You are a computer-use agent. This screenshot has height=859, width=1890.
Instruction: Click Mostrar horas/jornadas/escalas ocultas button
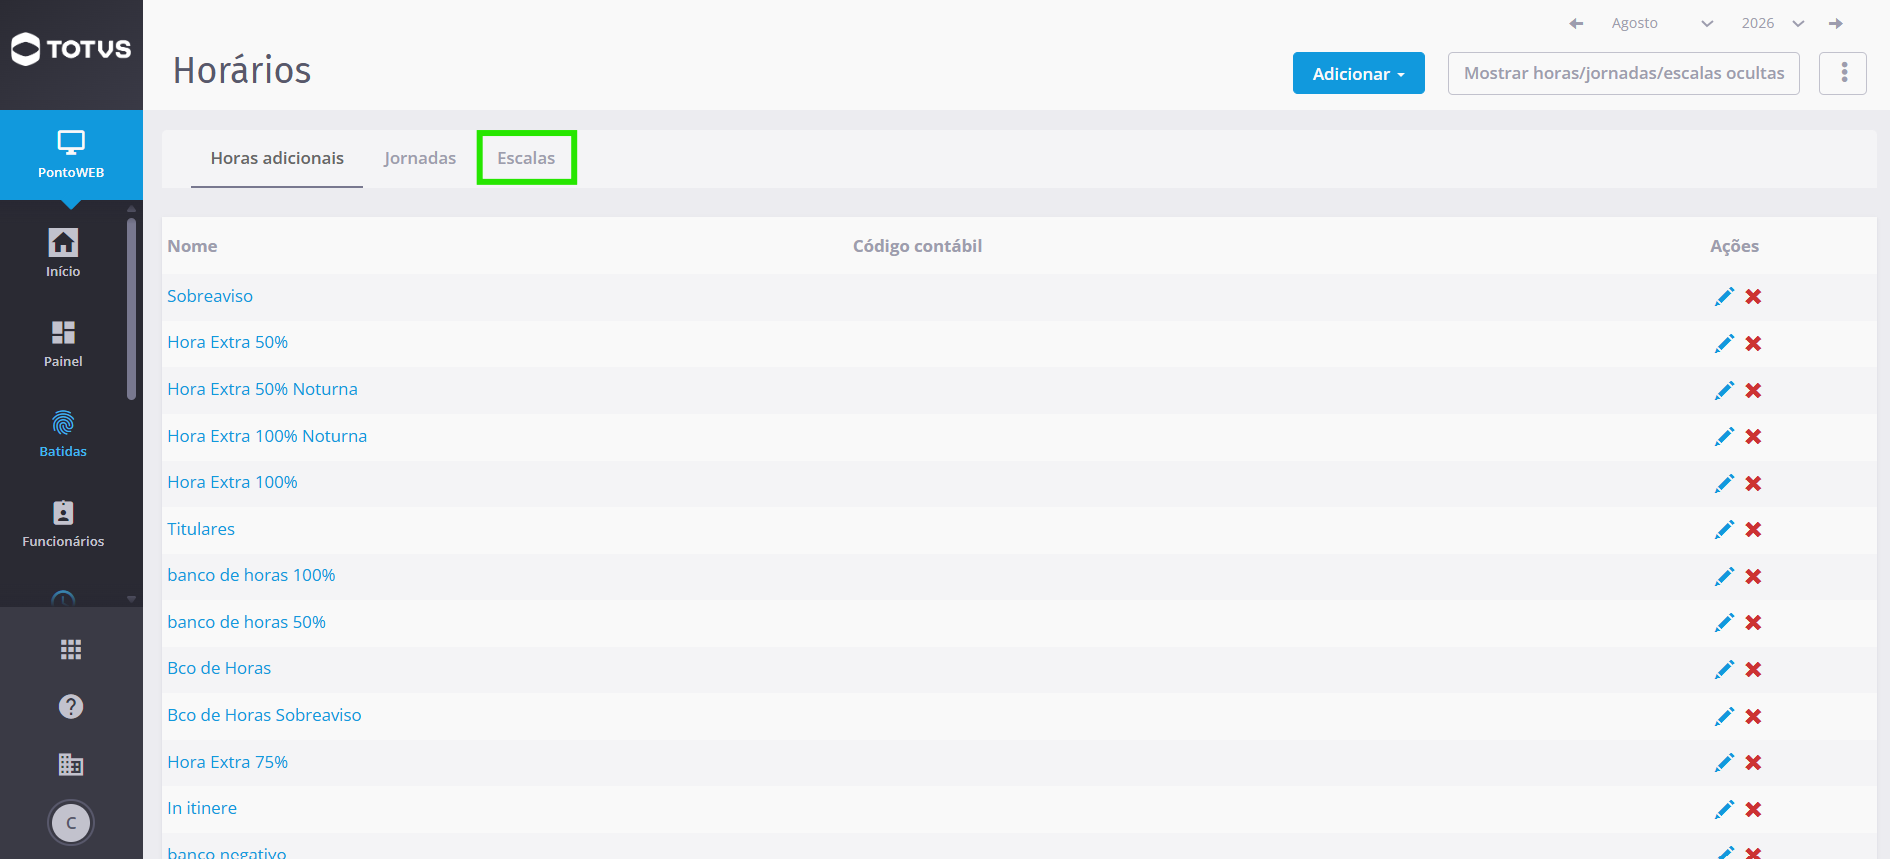pos(1624,73)
